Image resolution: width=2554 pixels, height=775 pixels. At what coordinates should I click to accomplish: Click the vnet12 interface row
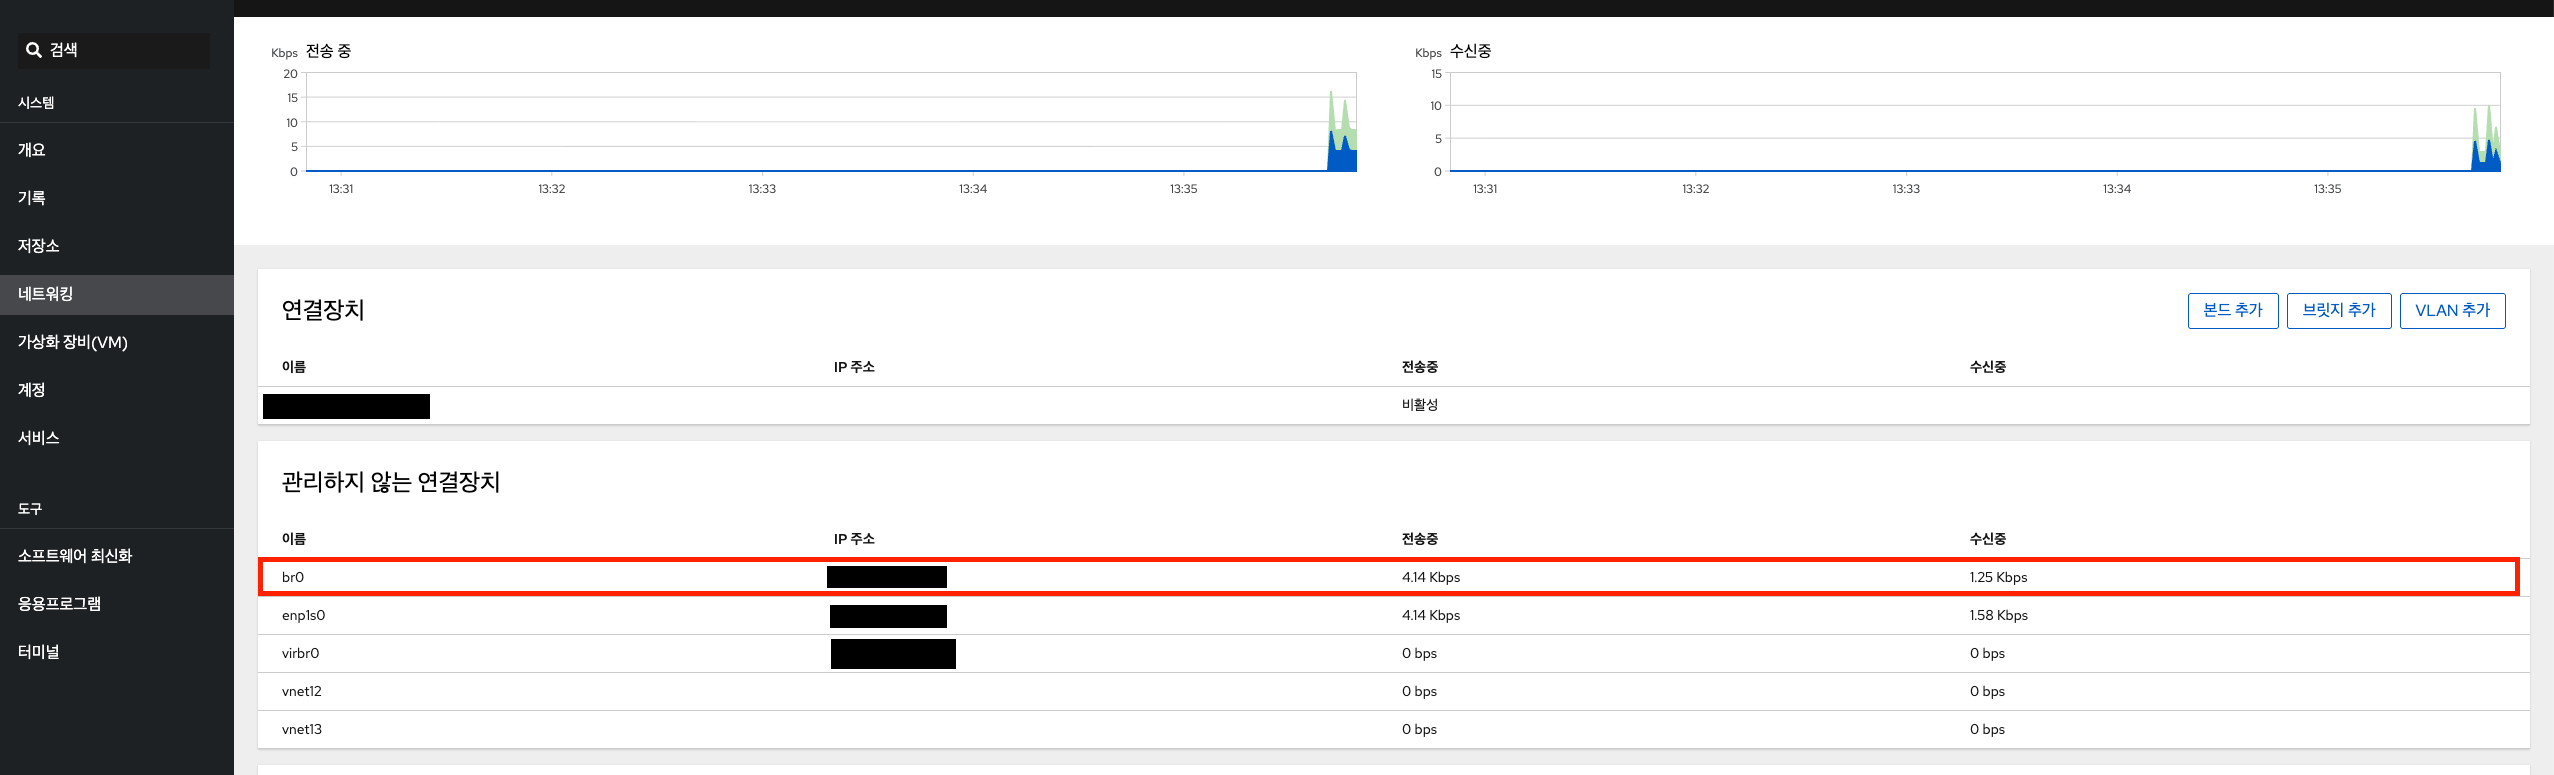302,691
